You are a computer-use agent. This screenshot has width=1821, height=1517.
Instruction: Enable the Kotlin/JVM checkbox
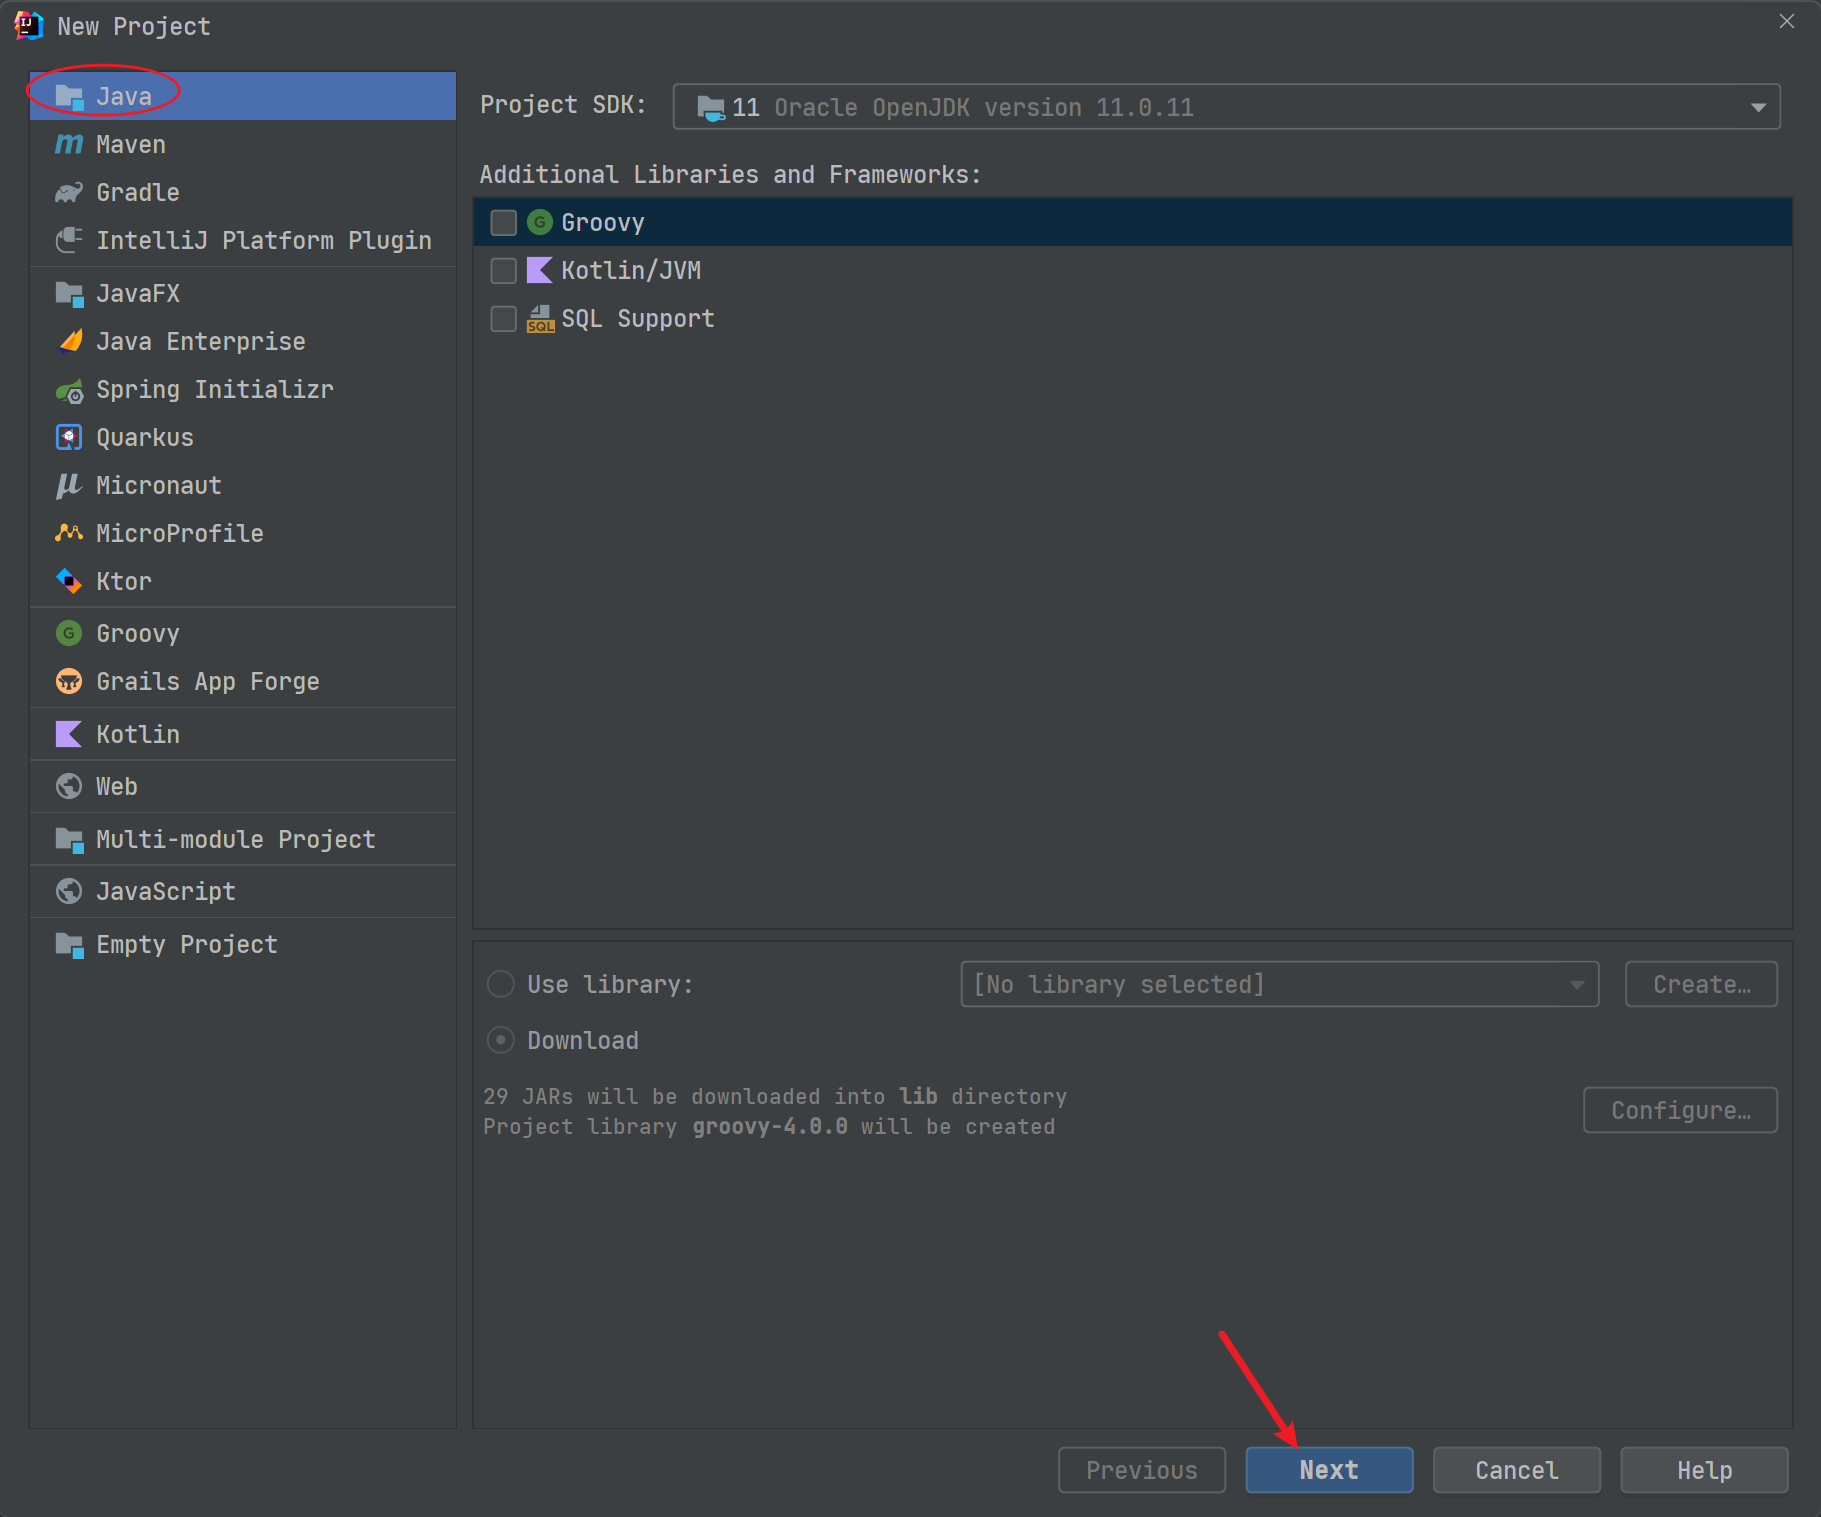504,270
